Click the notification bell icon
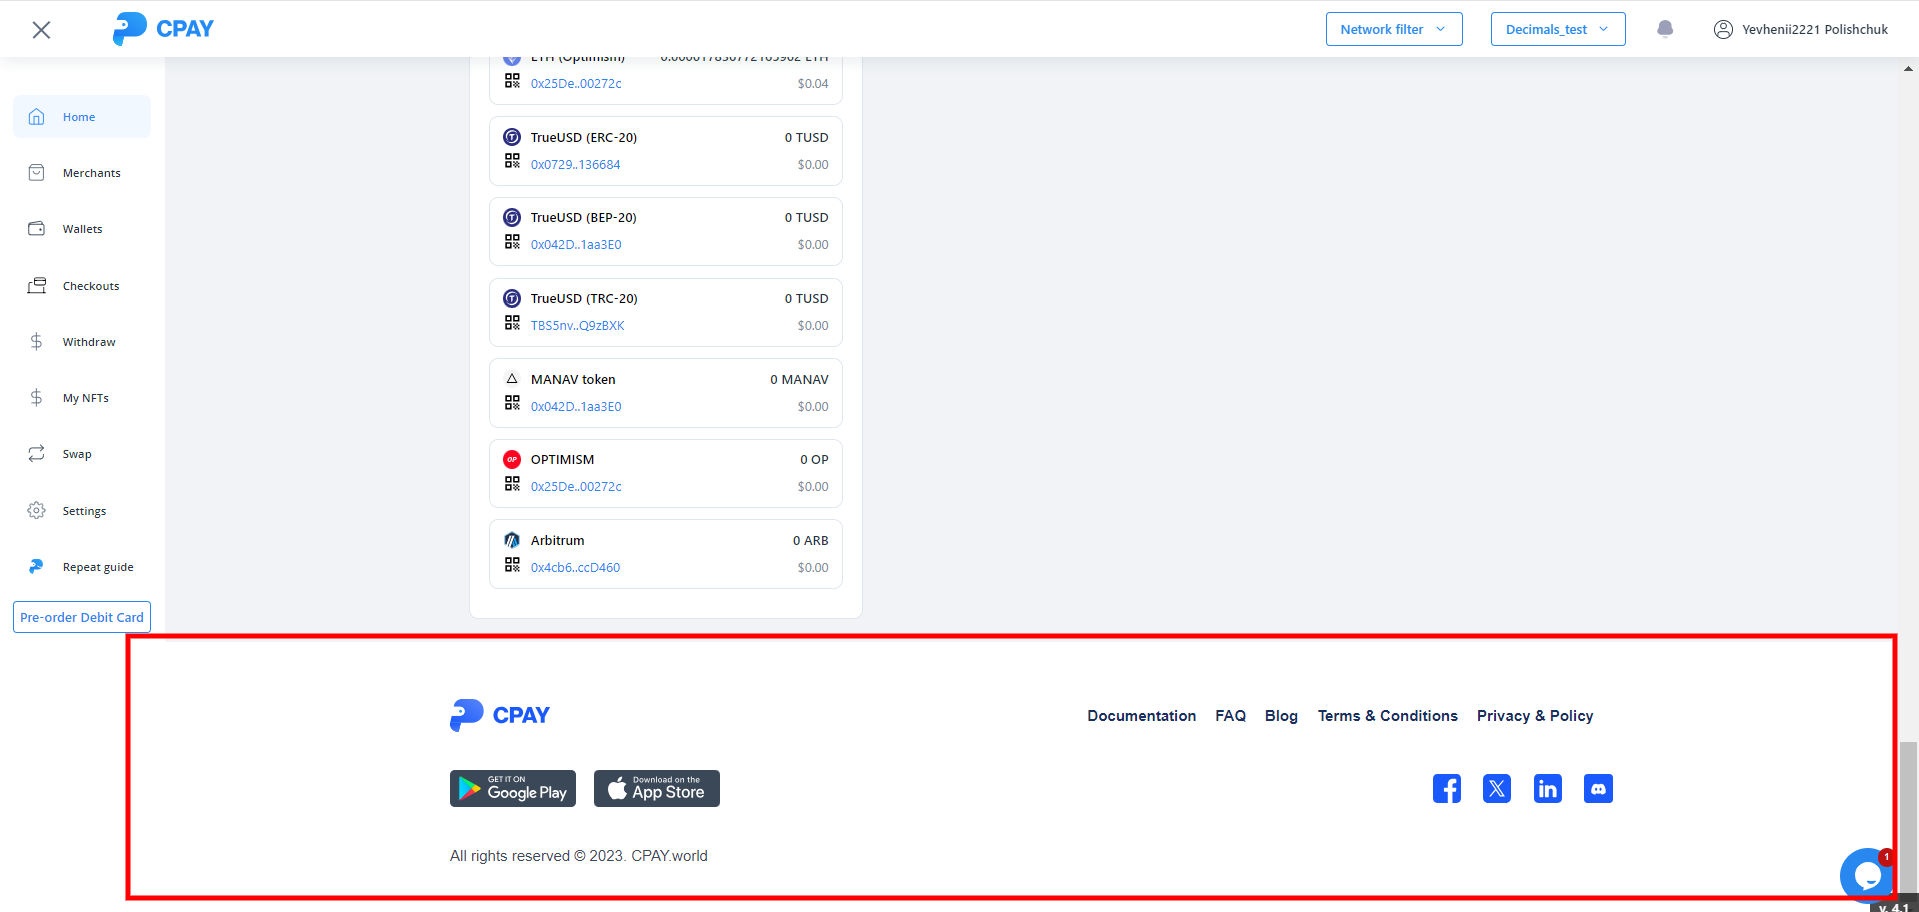Screen dimensions: 1919x912 pos(1665,29)
